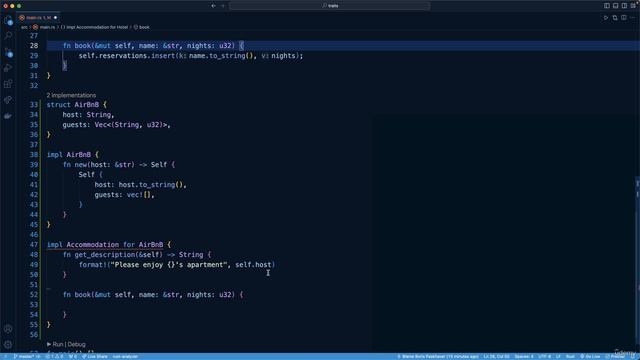The height and width of the screenshot is (360, 640).
Task: Click Live Share in status bar
Action: [x=95, y=356]
